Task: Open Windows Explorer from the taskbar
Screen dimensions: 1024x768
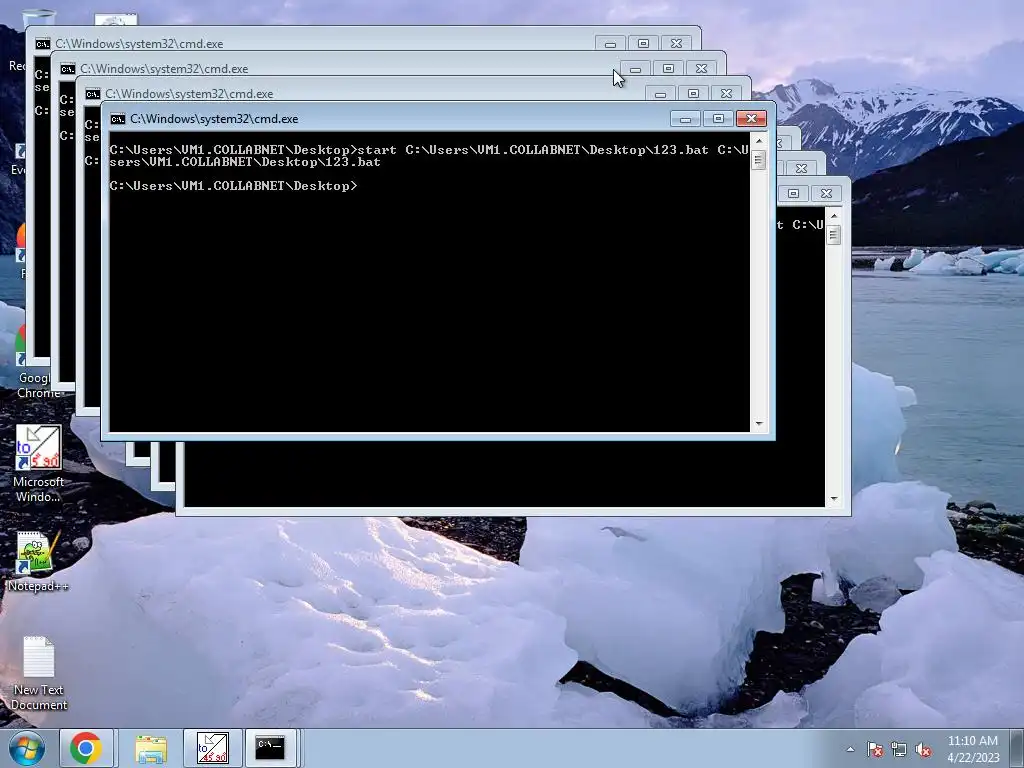Action: [151, 748]
